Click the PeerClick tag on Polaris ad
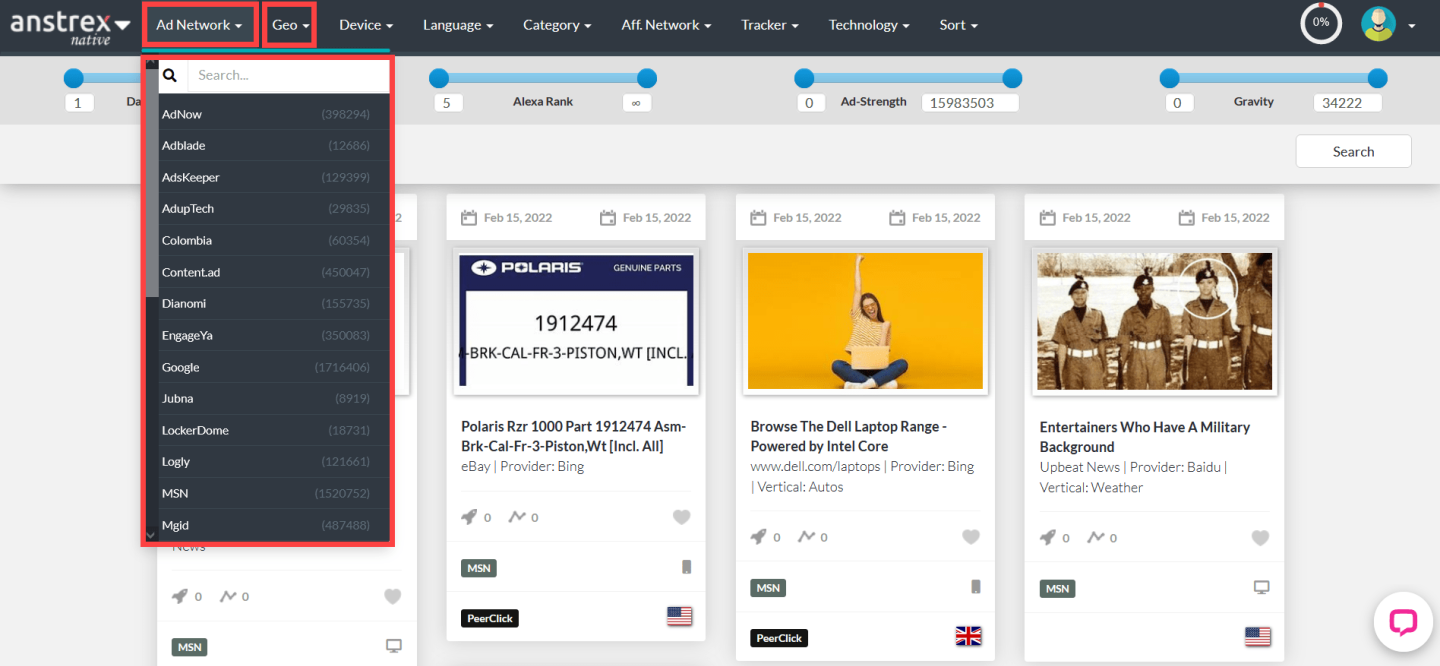The image size is (1440, 666). point(490,618)
